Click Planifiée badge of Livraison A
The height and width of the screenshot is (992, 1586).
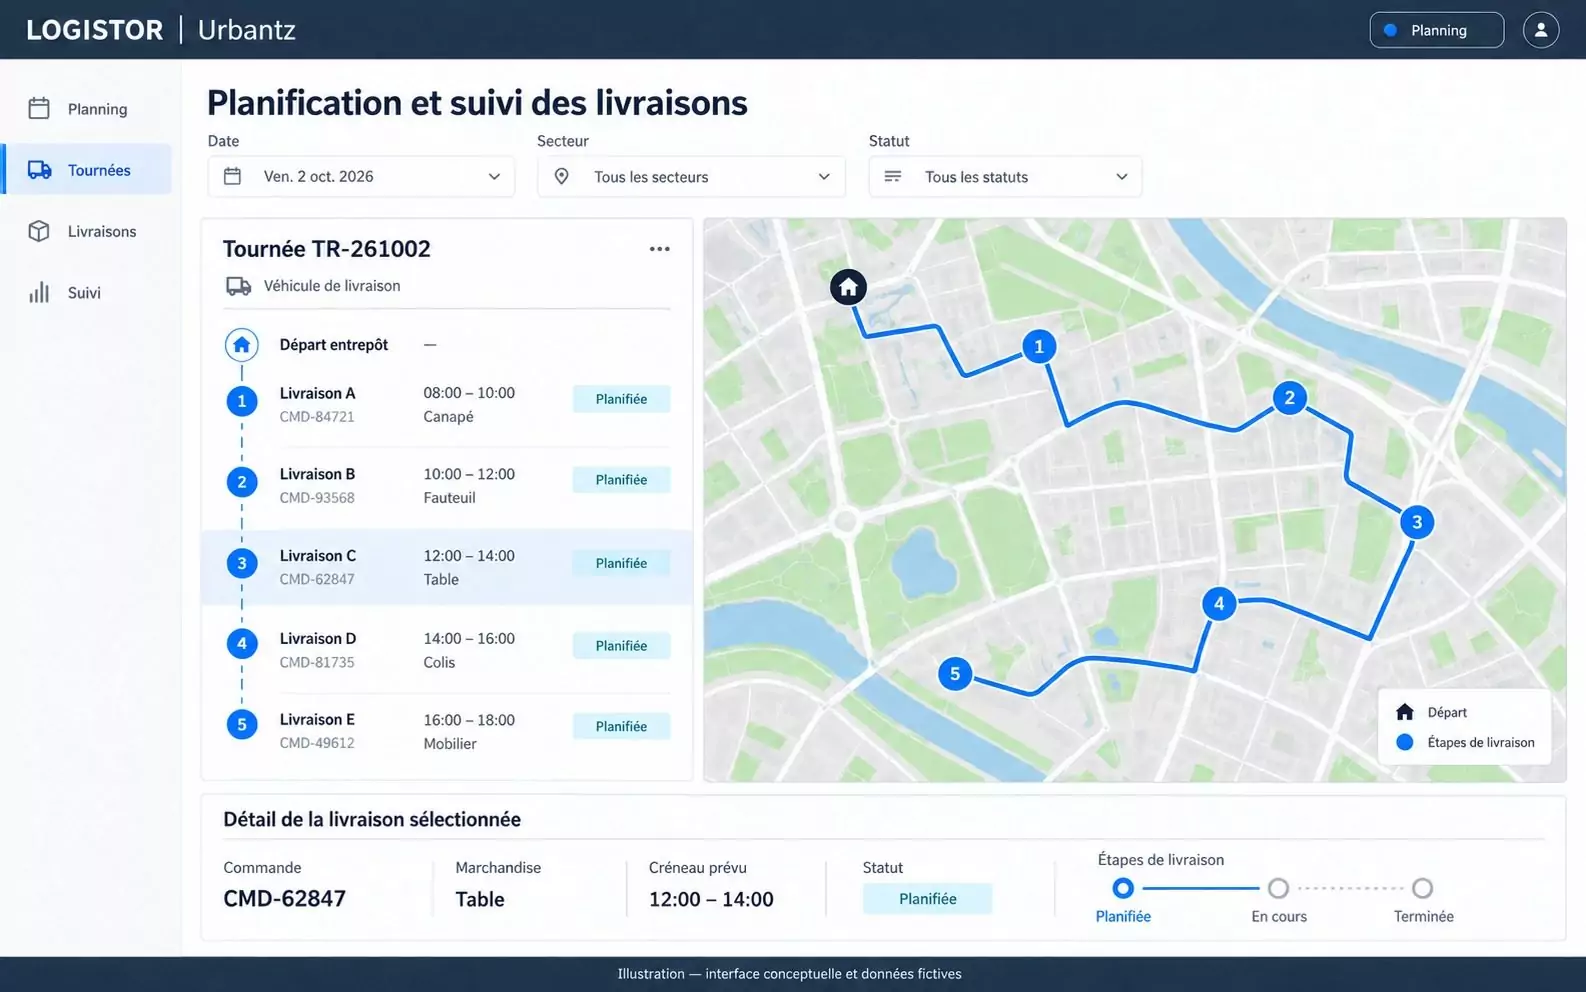(x=621, y=399)
